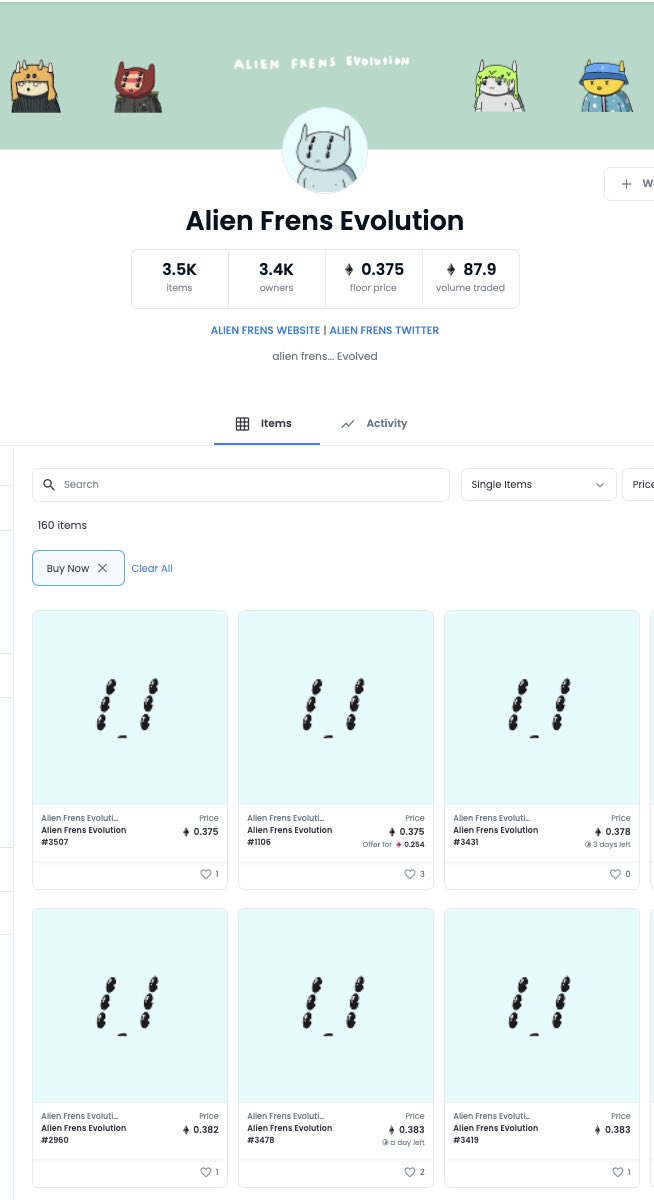Viewport: 654px width, 1200px height.
Task: Open the Price sort dropdown
Action: pyautogui.click(x=638, y=484)
